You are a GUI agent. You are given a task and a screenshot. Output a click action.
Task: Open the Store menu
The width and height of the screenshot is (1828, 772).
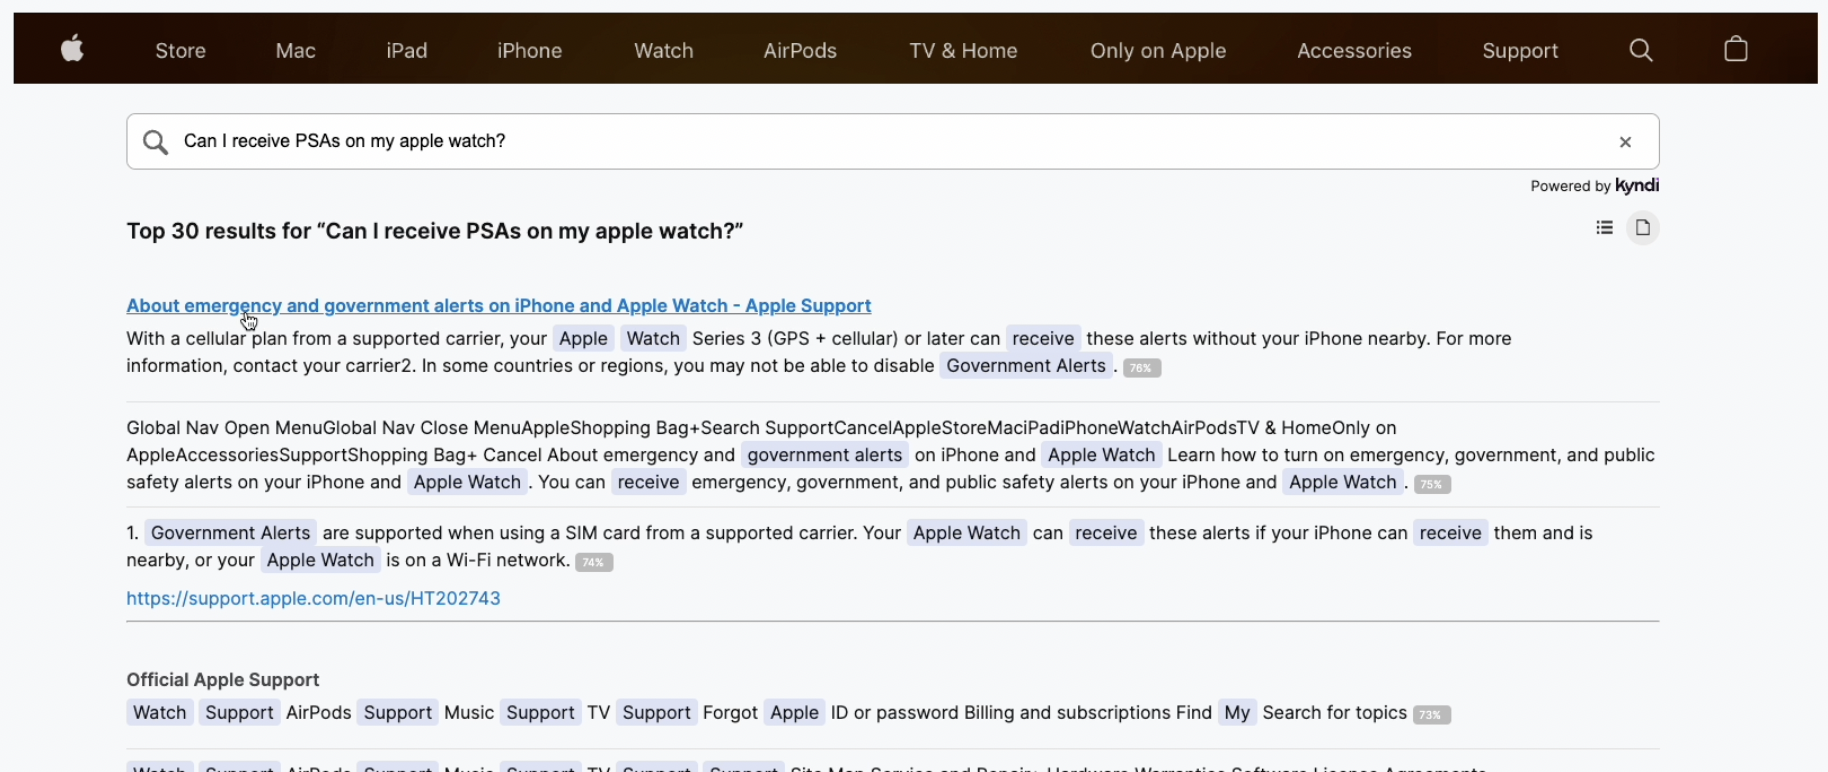(181, 50)
